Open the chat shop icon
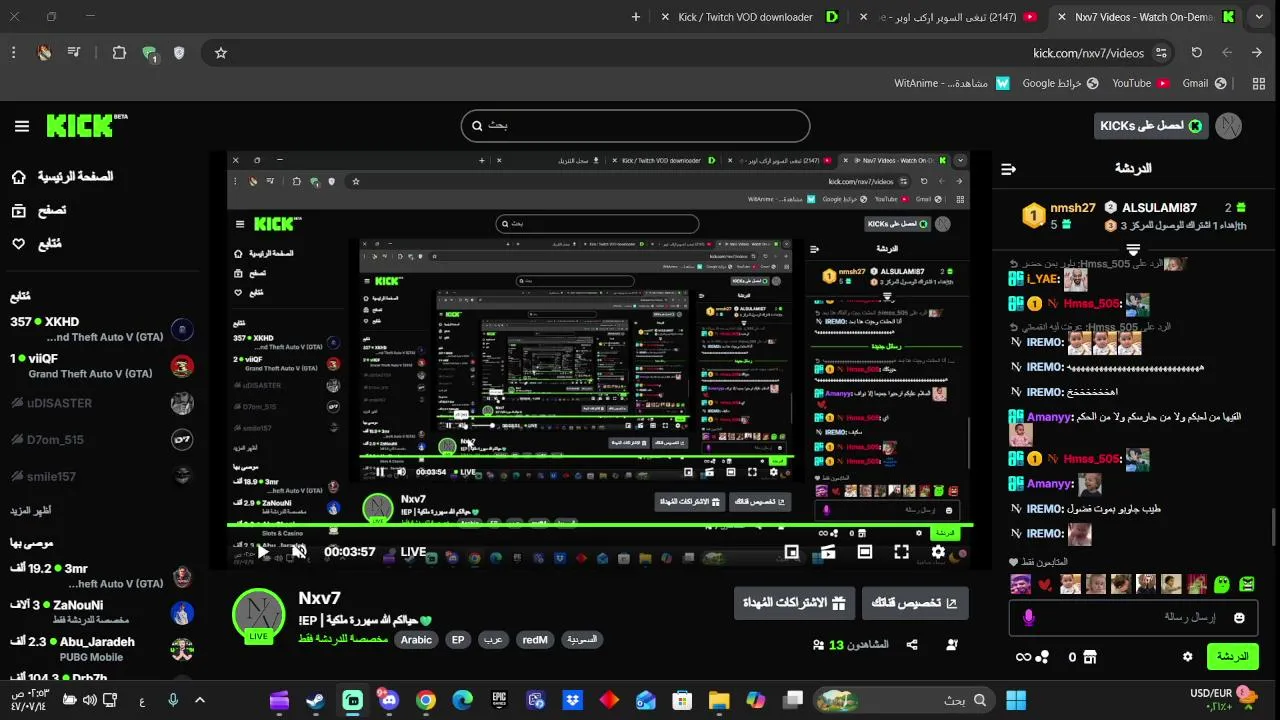Viewport: 1280px width, 720px height. point(1090,657)
